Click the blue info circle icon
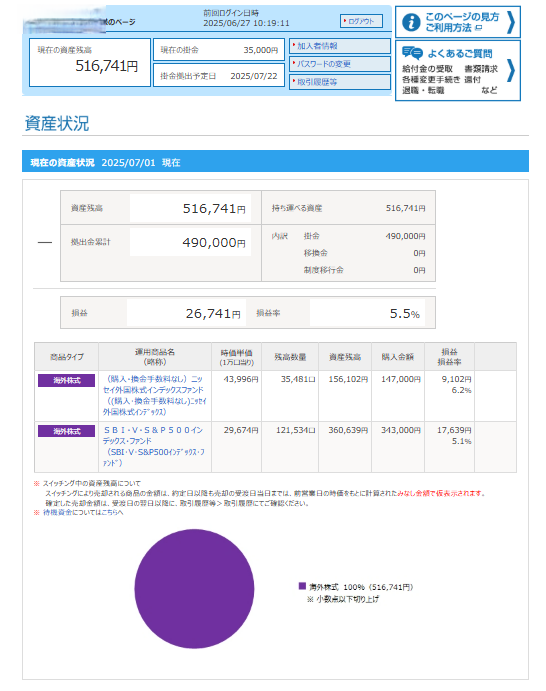Screen dimensions: 546x691 [x=411, y=22]
